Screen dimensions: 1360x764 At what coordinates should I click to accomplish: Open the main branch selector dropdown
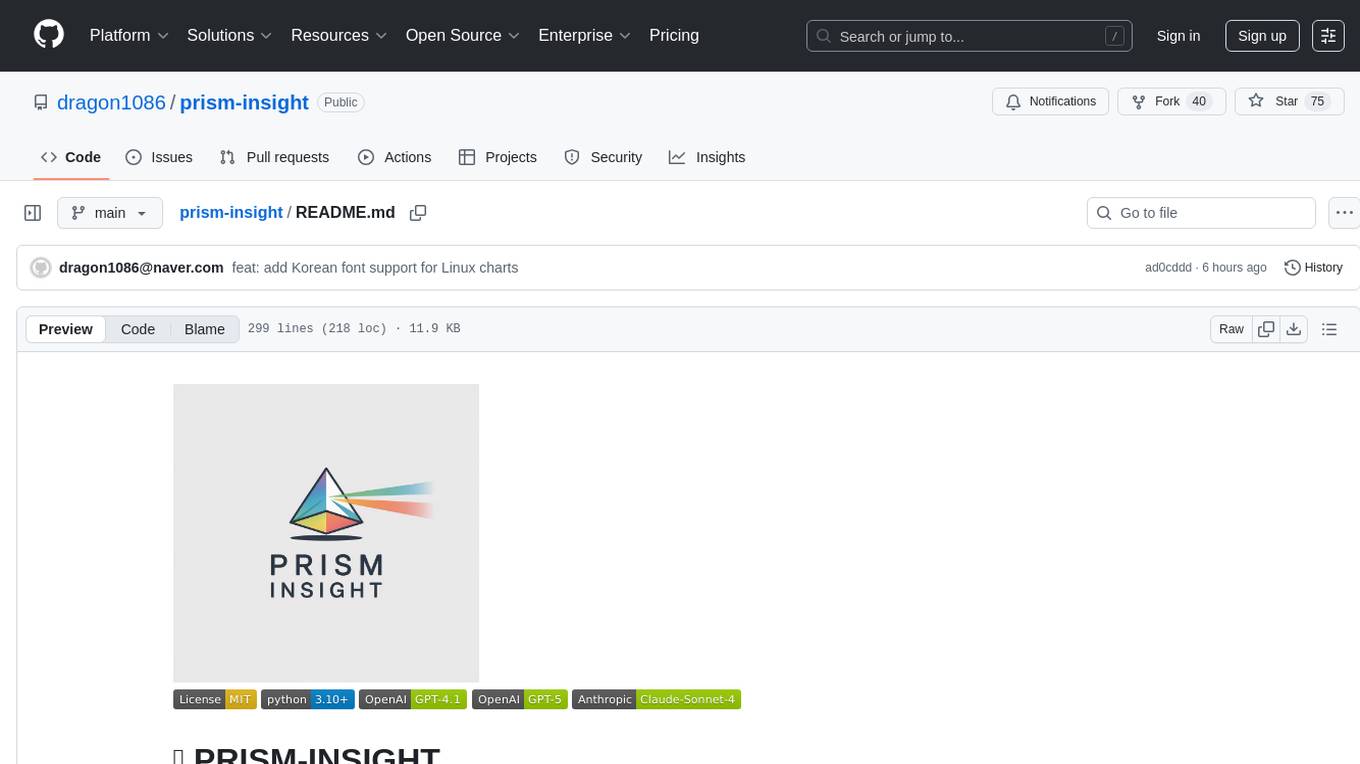109,213
